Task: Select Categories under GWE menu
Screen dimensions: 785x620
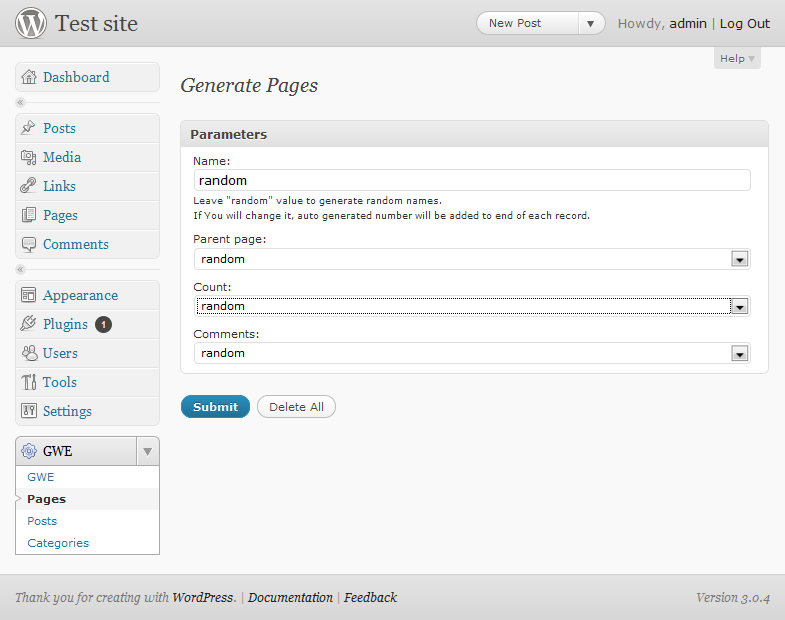Action: pos(58,543)
